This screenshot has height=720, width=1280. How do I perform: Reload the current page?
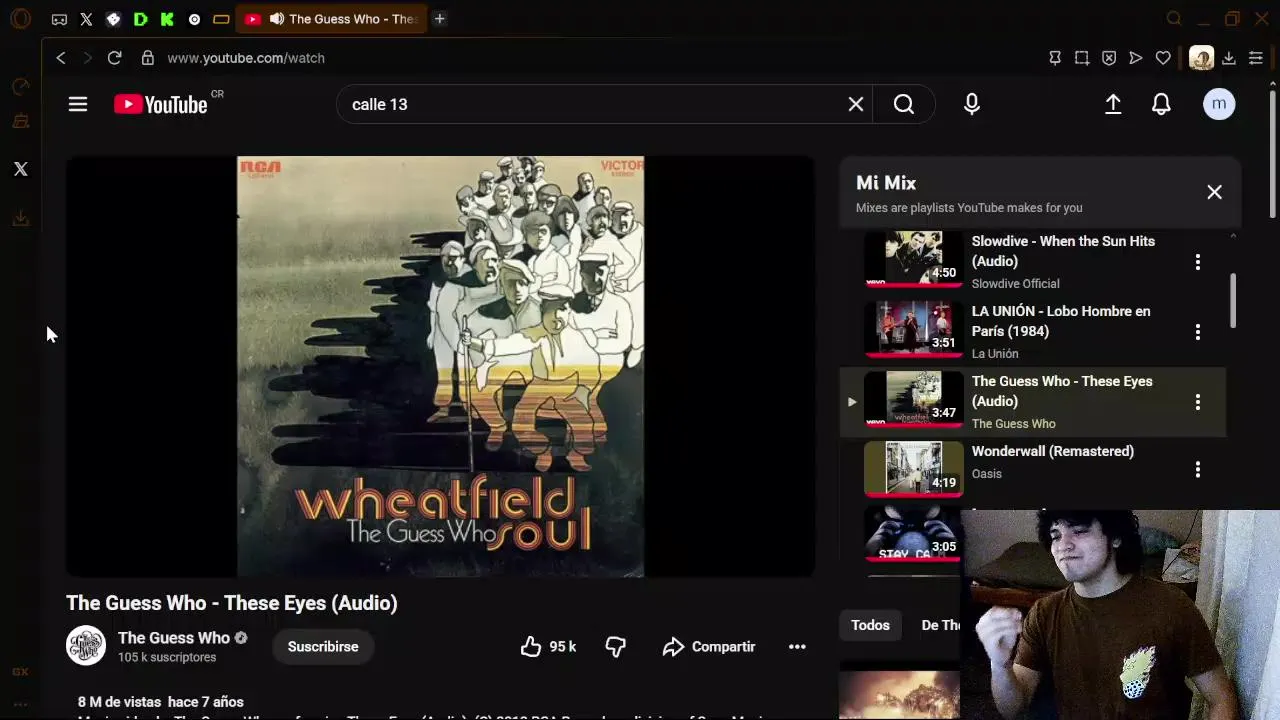click(x=114, y=58)
